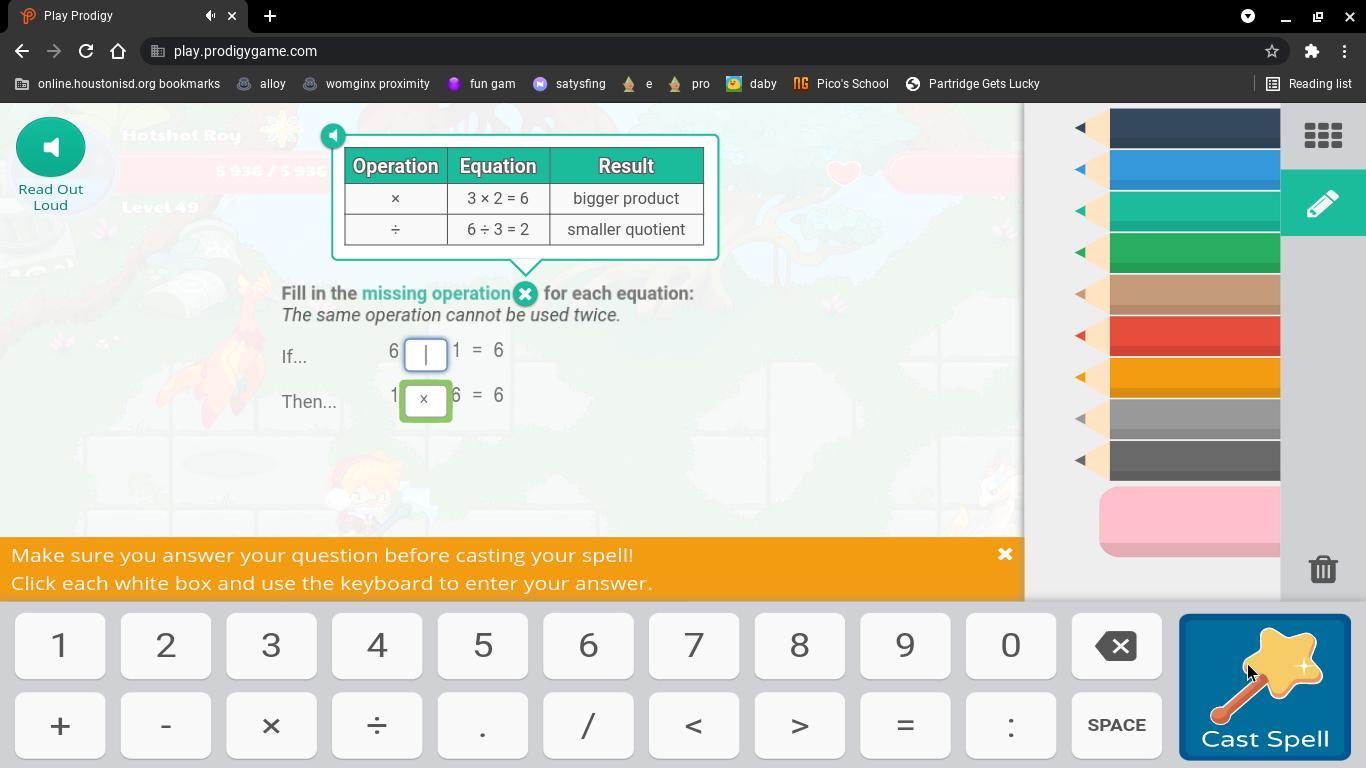Open the Extensions puzzle menu
The height and width of the screenshot is (768, 1366).
tap(1312, 51)
